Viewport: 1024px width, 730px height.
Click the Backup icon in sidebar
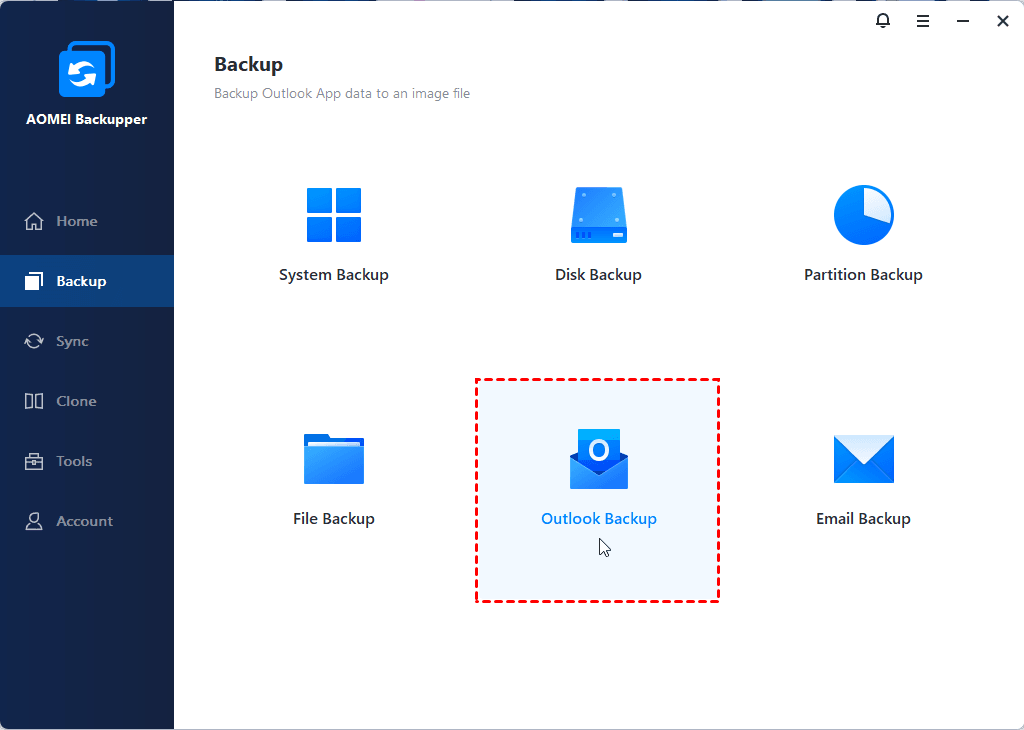pos(34,281)
